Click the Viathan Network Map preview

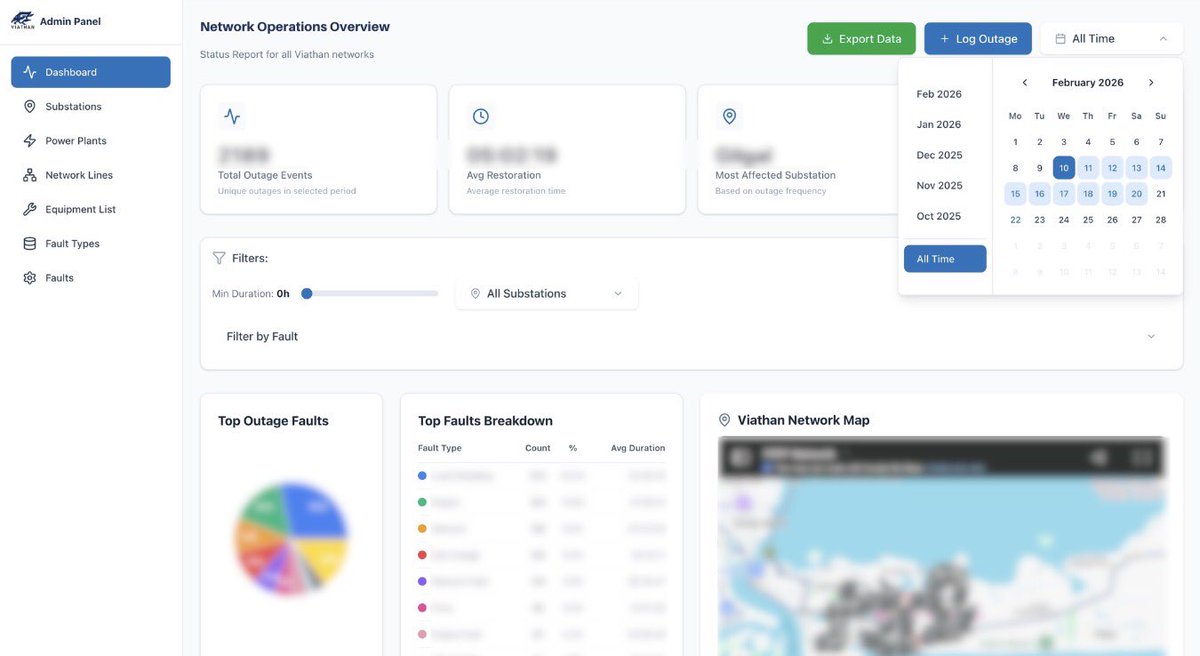pyautogui.click(x=942, y=545)
